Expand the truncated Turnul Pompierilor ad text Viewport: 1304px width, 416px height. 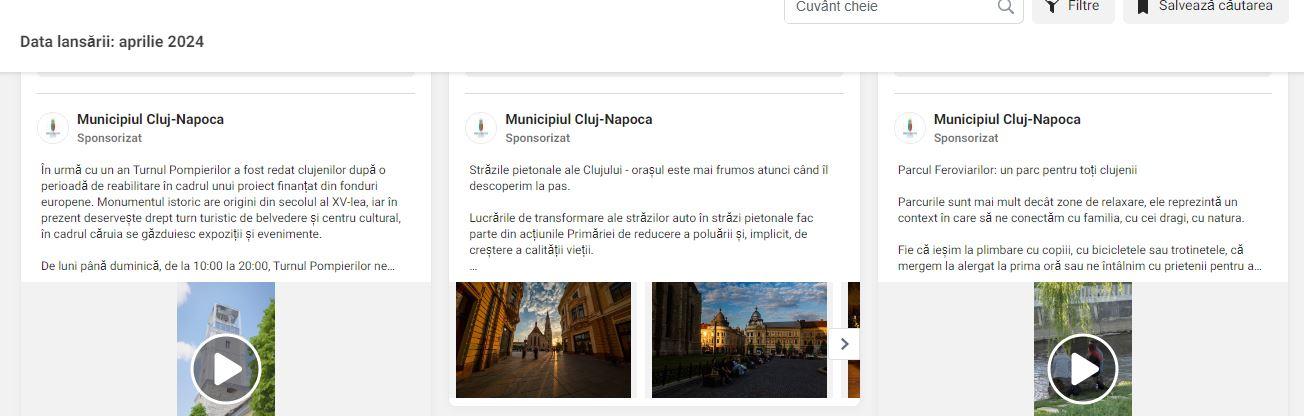click(390, 266)
